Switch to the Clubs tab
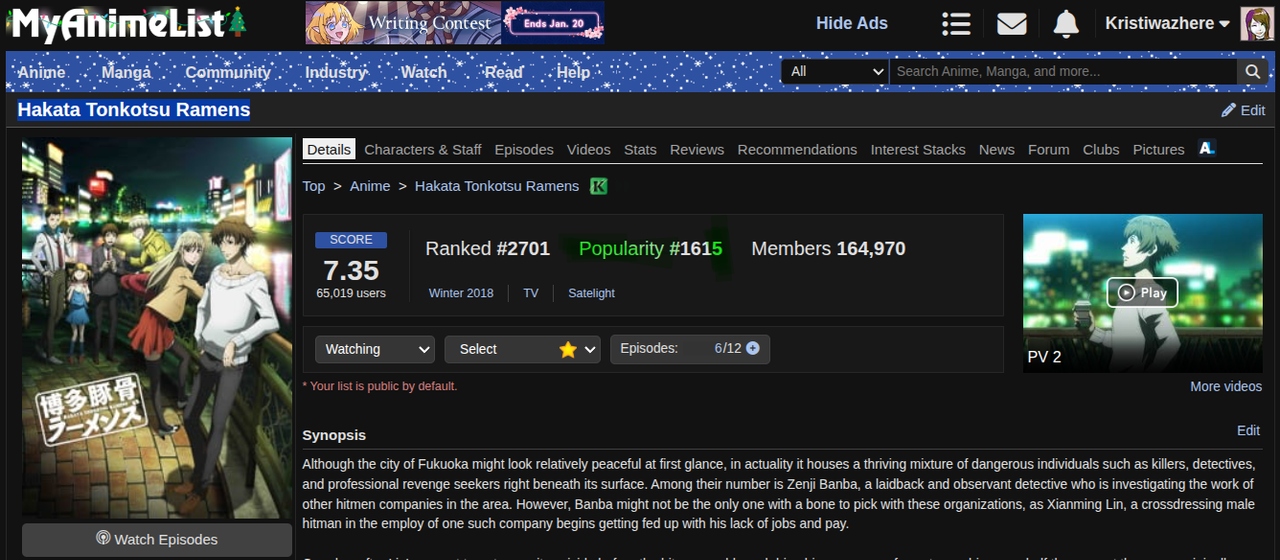 (1101, 149)
